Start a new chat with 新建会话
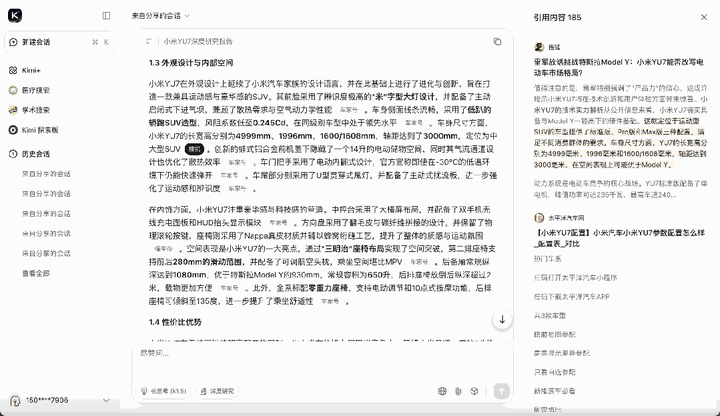Image resolution: width=720 pixels, height=416 pixels. pyautogui.click(x=59, y=42)
